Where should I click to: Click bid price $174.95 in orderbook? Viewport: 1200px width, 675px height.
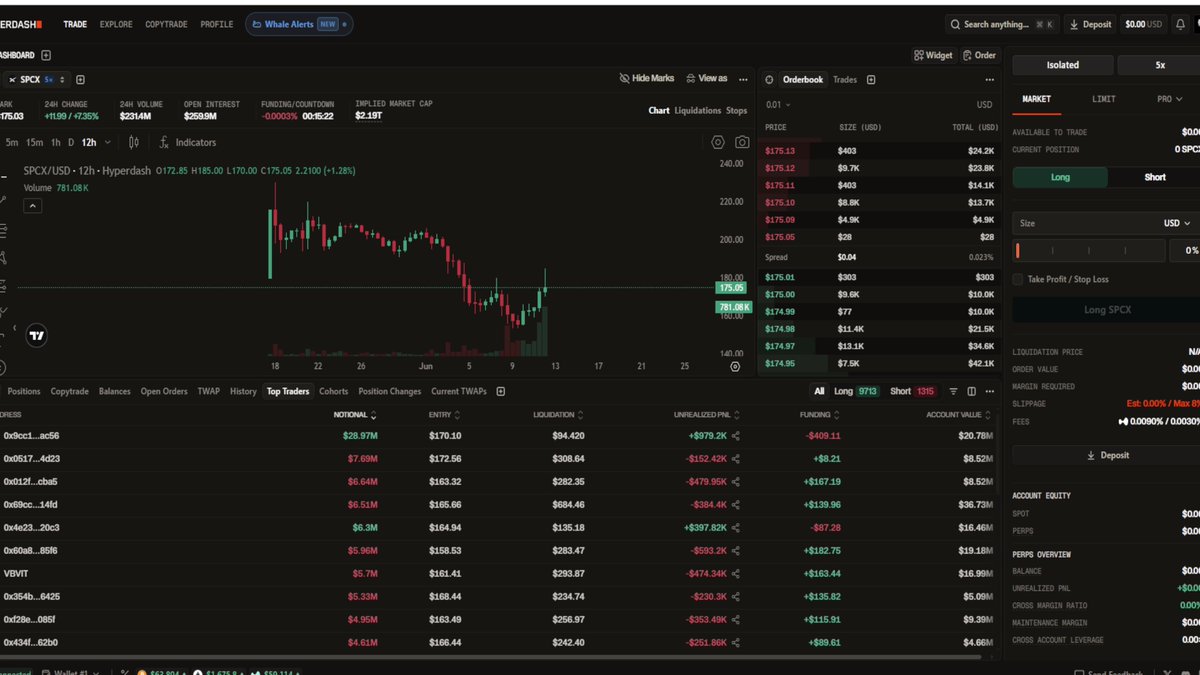[x=780, y=363]
